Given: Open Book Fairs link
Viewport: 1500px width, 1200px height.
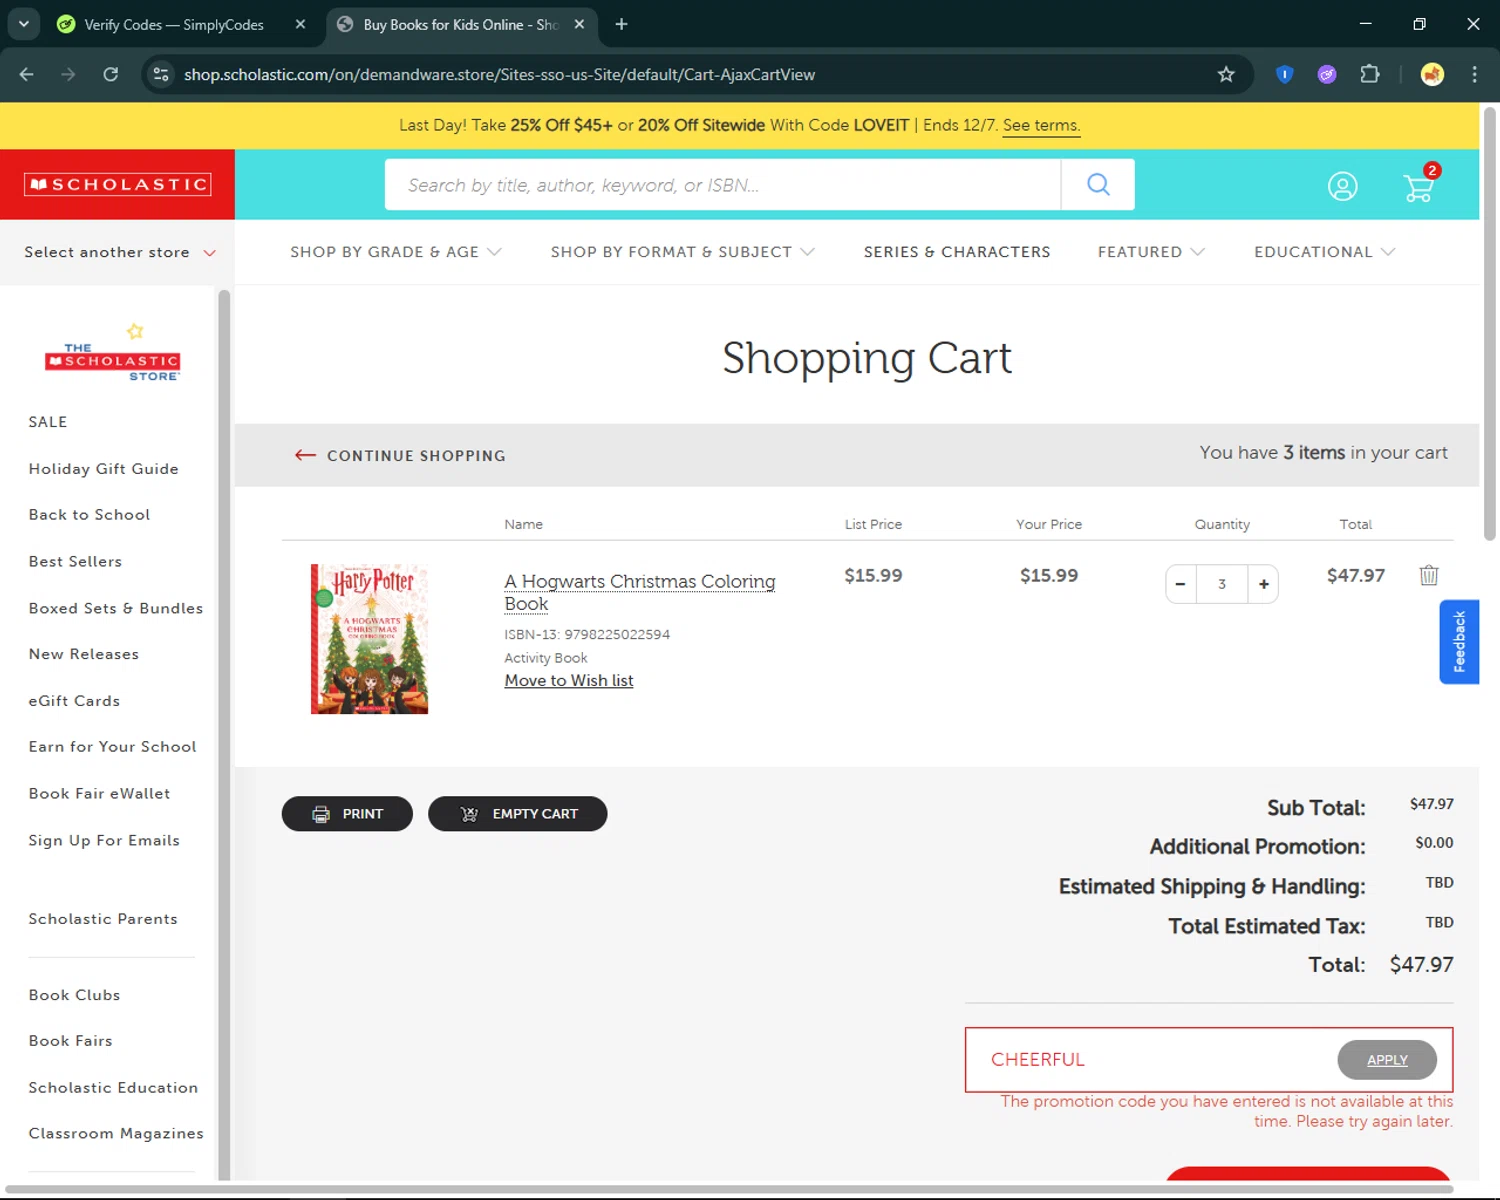Looking at the screenshot, I should click(70, 1041).
